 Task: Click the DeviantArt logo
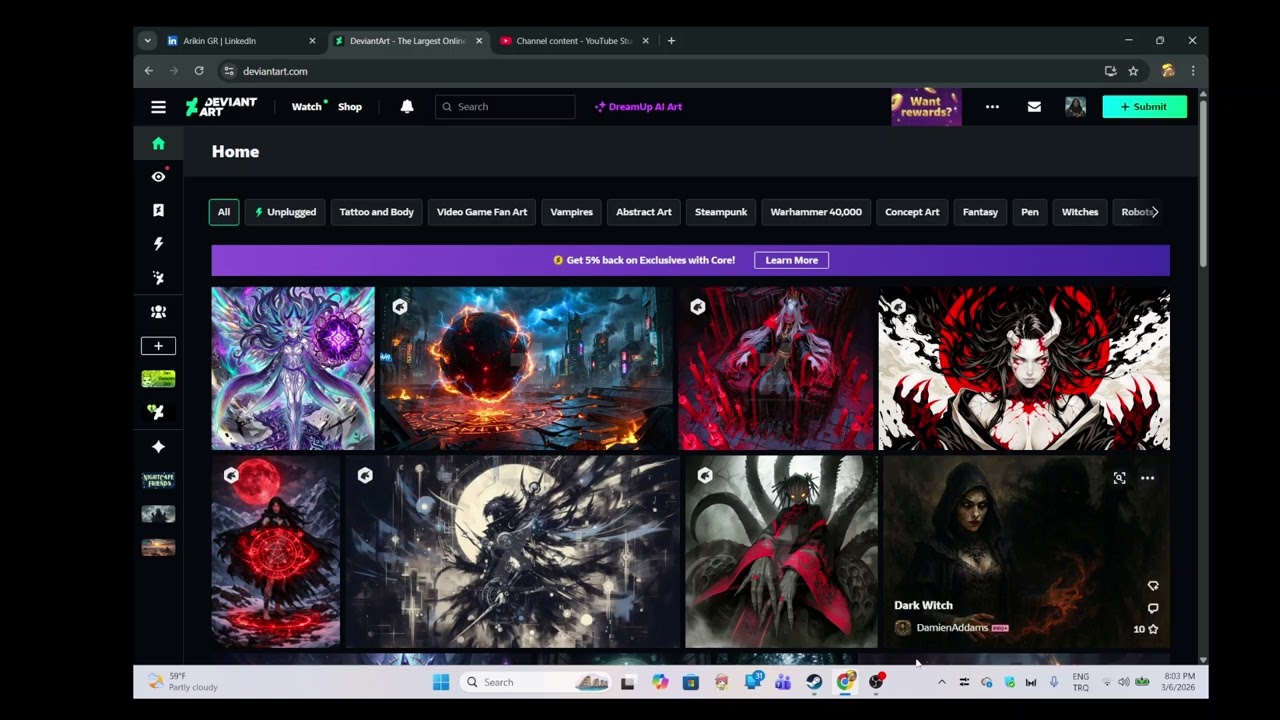[x=221, y=107]
